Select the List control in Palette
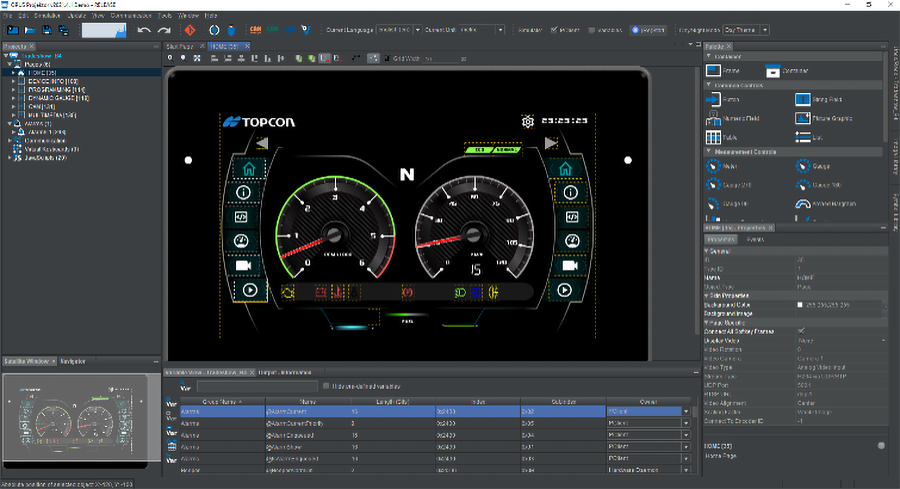The image size is (900, 489). (809, 137)
